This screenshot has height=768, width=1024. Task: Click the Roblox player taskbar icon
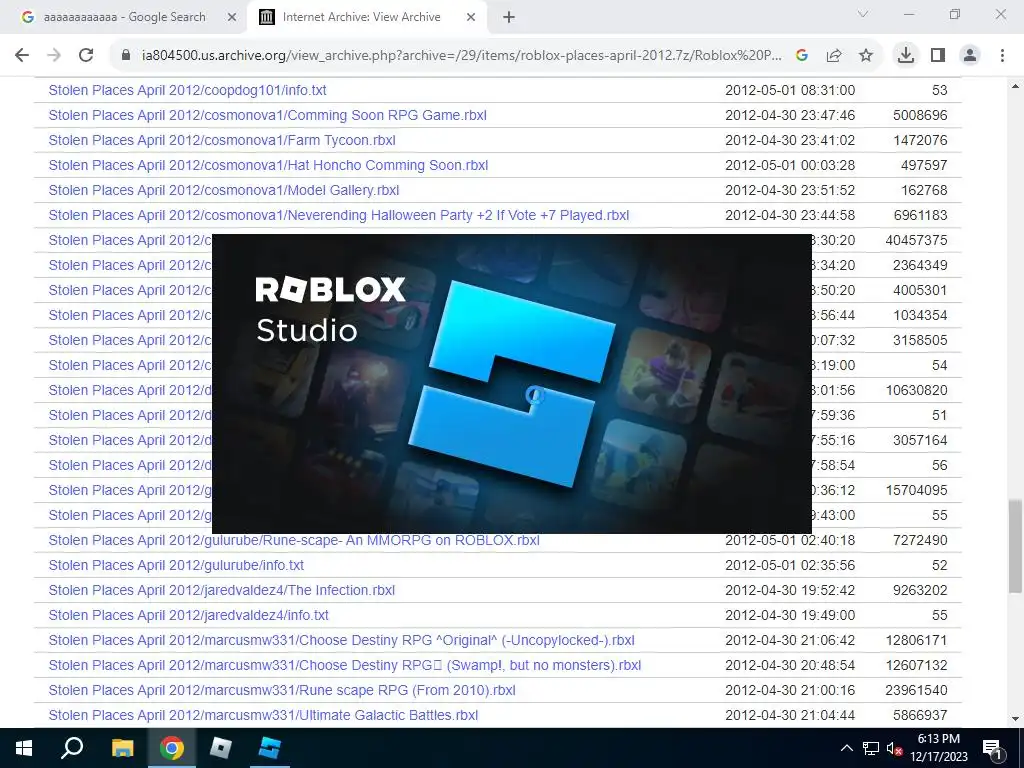click(221, 748)
